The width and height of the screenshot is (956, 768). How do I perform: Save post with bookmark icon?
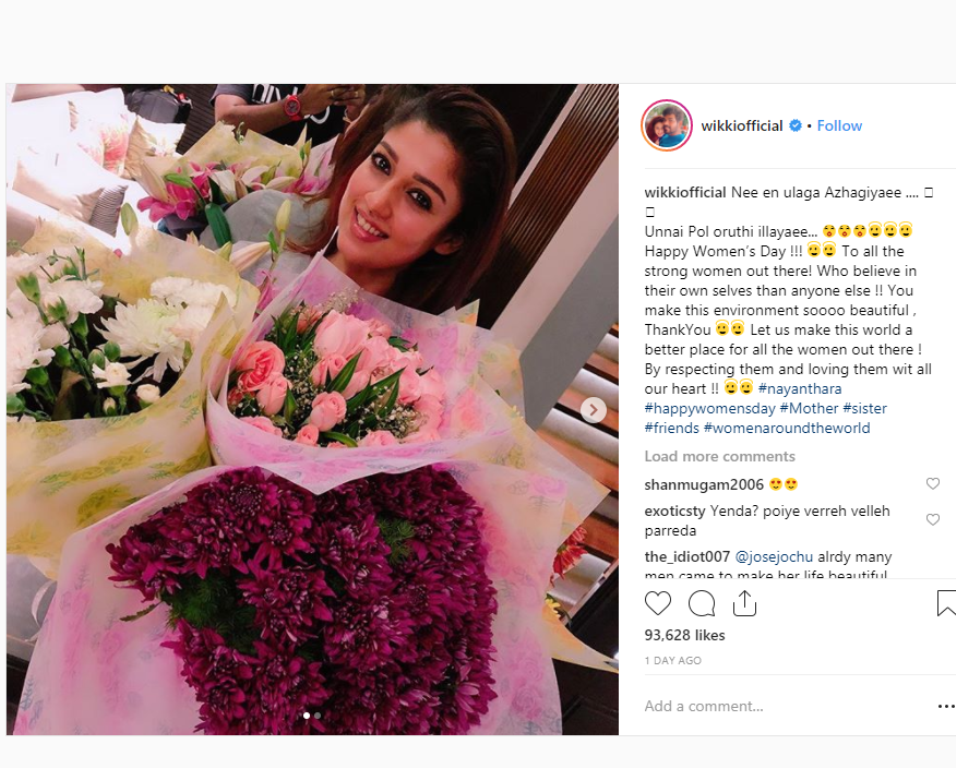[946, 603]
